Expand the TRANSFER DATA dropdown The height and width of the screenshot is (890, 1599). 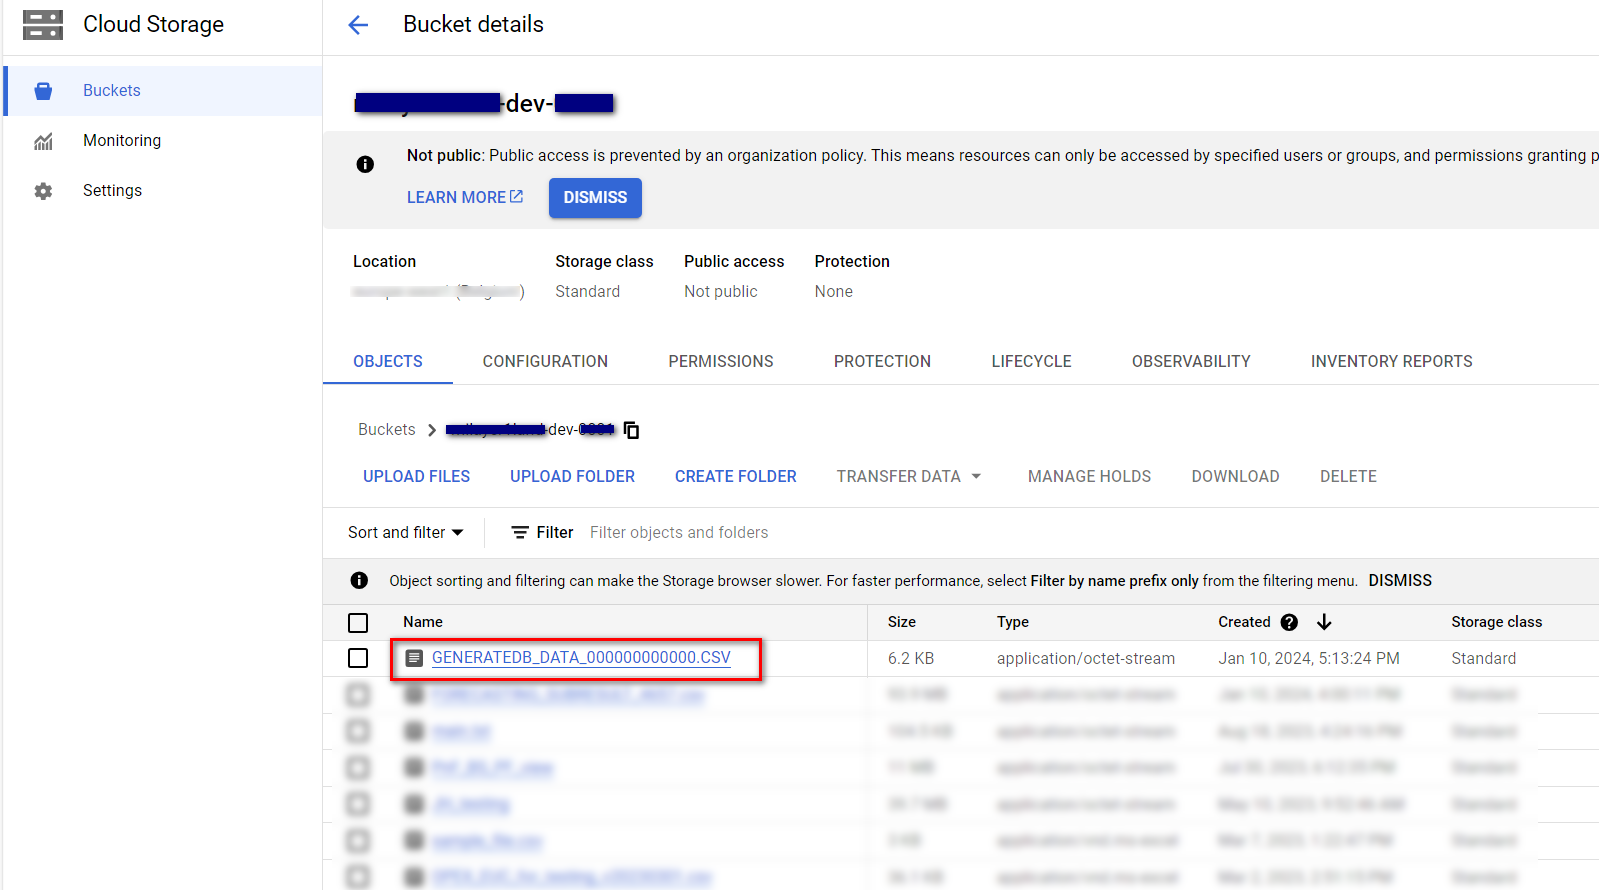pos(909,477)
